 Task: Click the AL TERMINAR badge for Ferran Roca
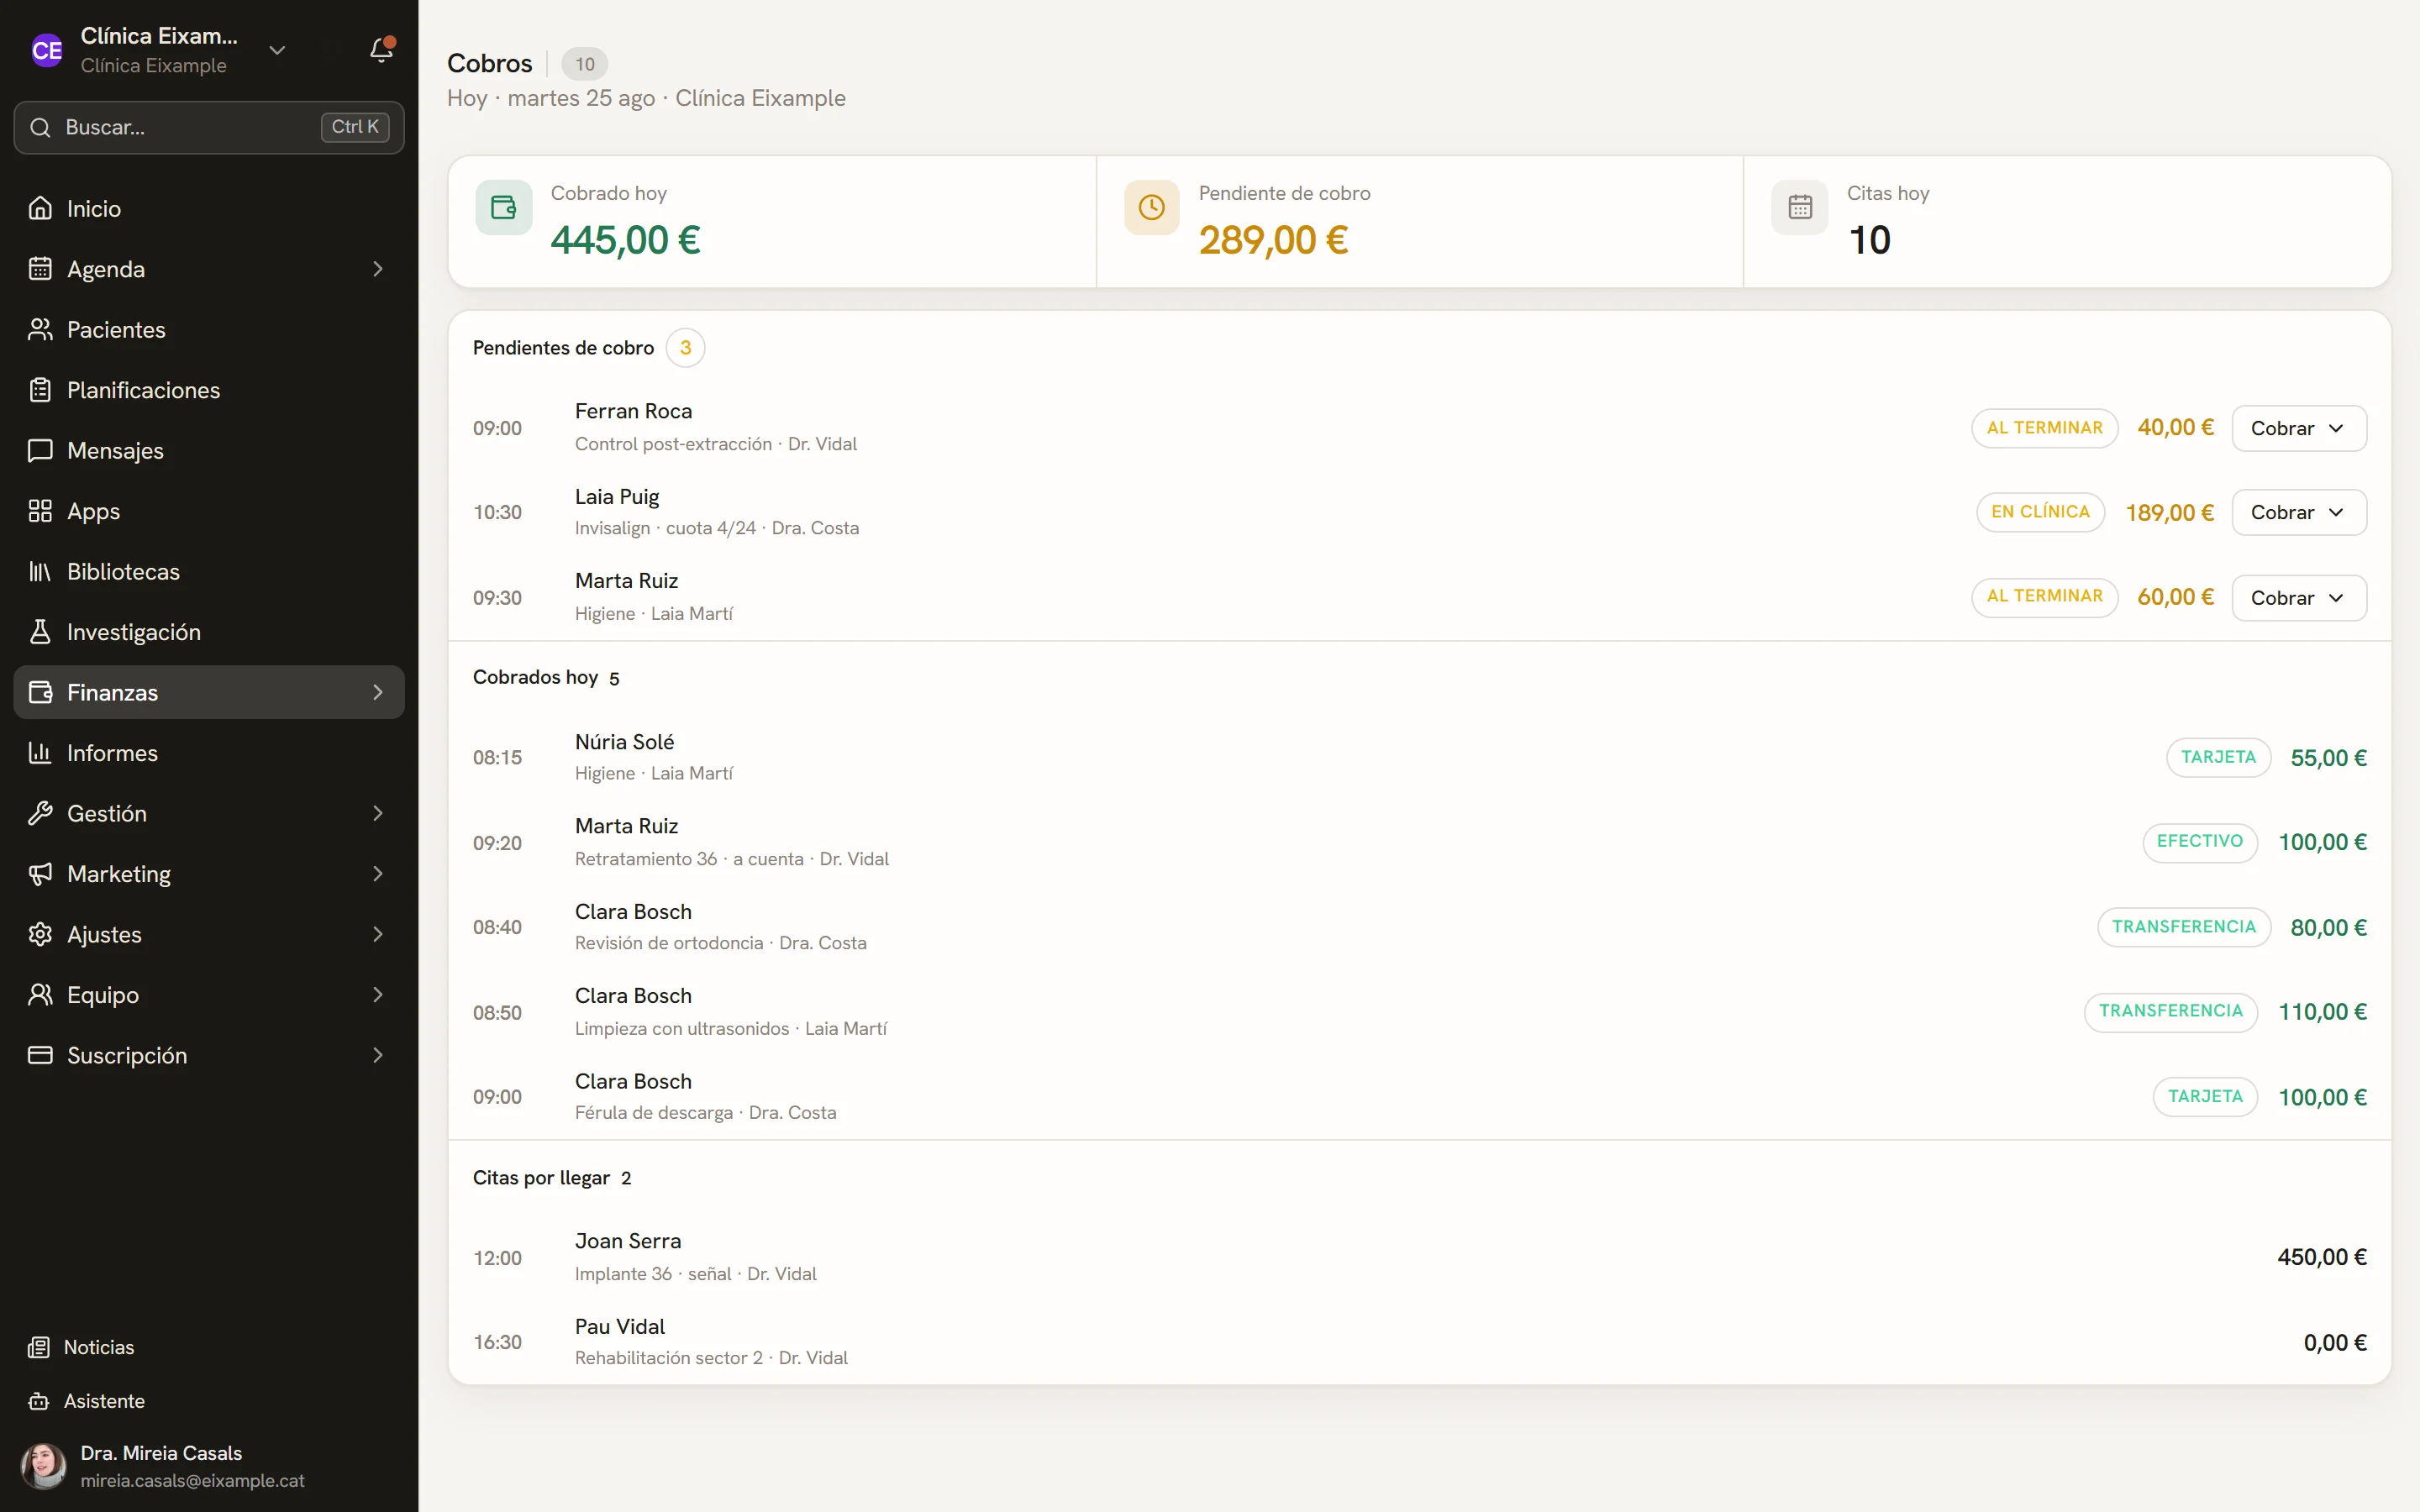click(2044, 428)
